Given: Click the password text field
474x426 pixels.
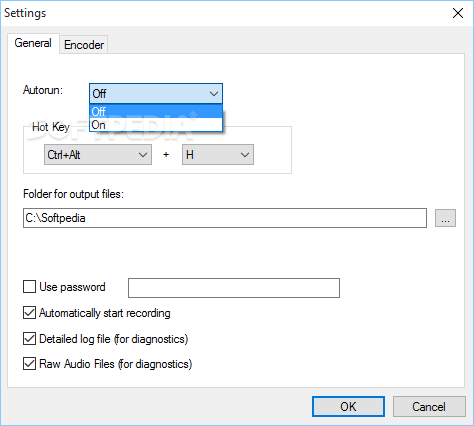Looking at the screenshot, I should pos(234,288).
